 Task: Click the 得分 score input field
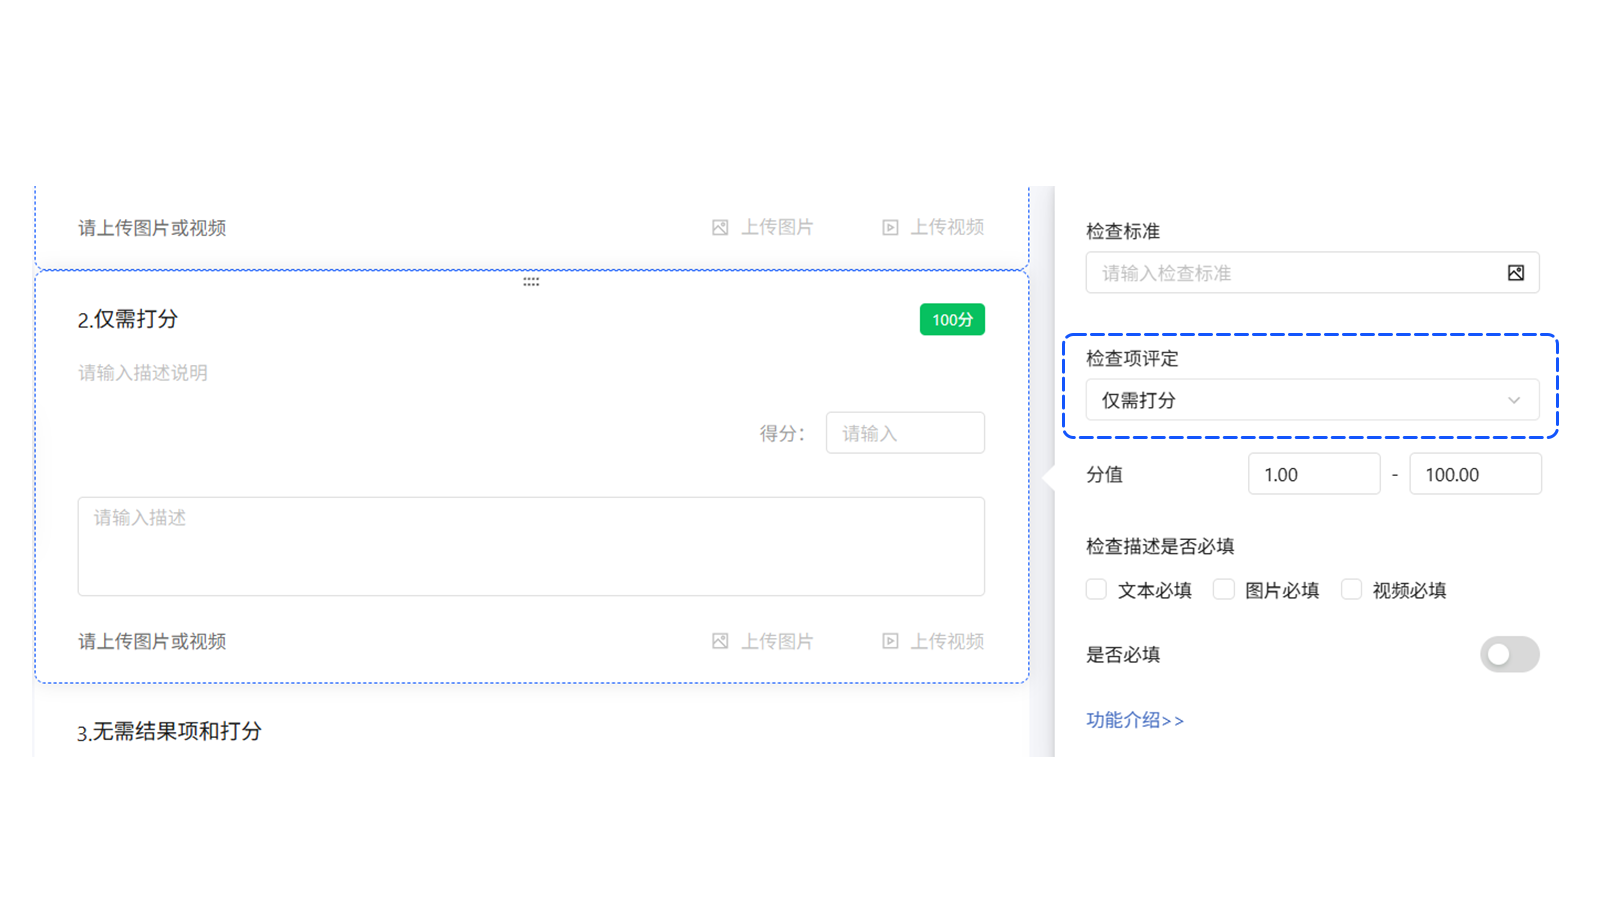click(x=904, y=432)
